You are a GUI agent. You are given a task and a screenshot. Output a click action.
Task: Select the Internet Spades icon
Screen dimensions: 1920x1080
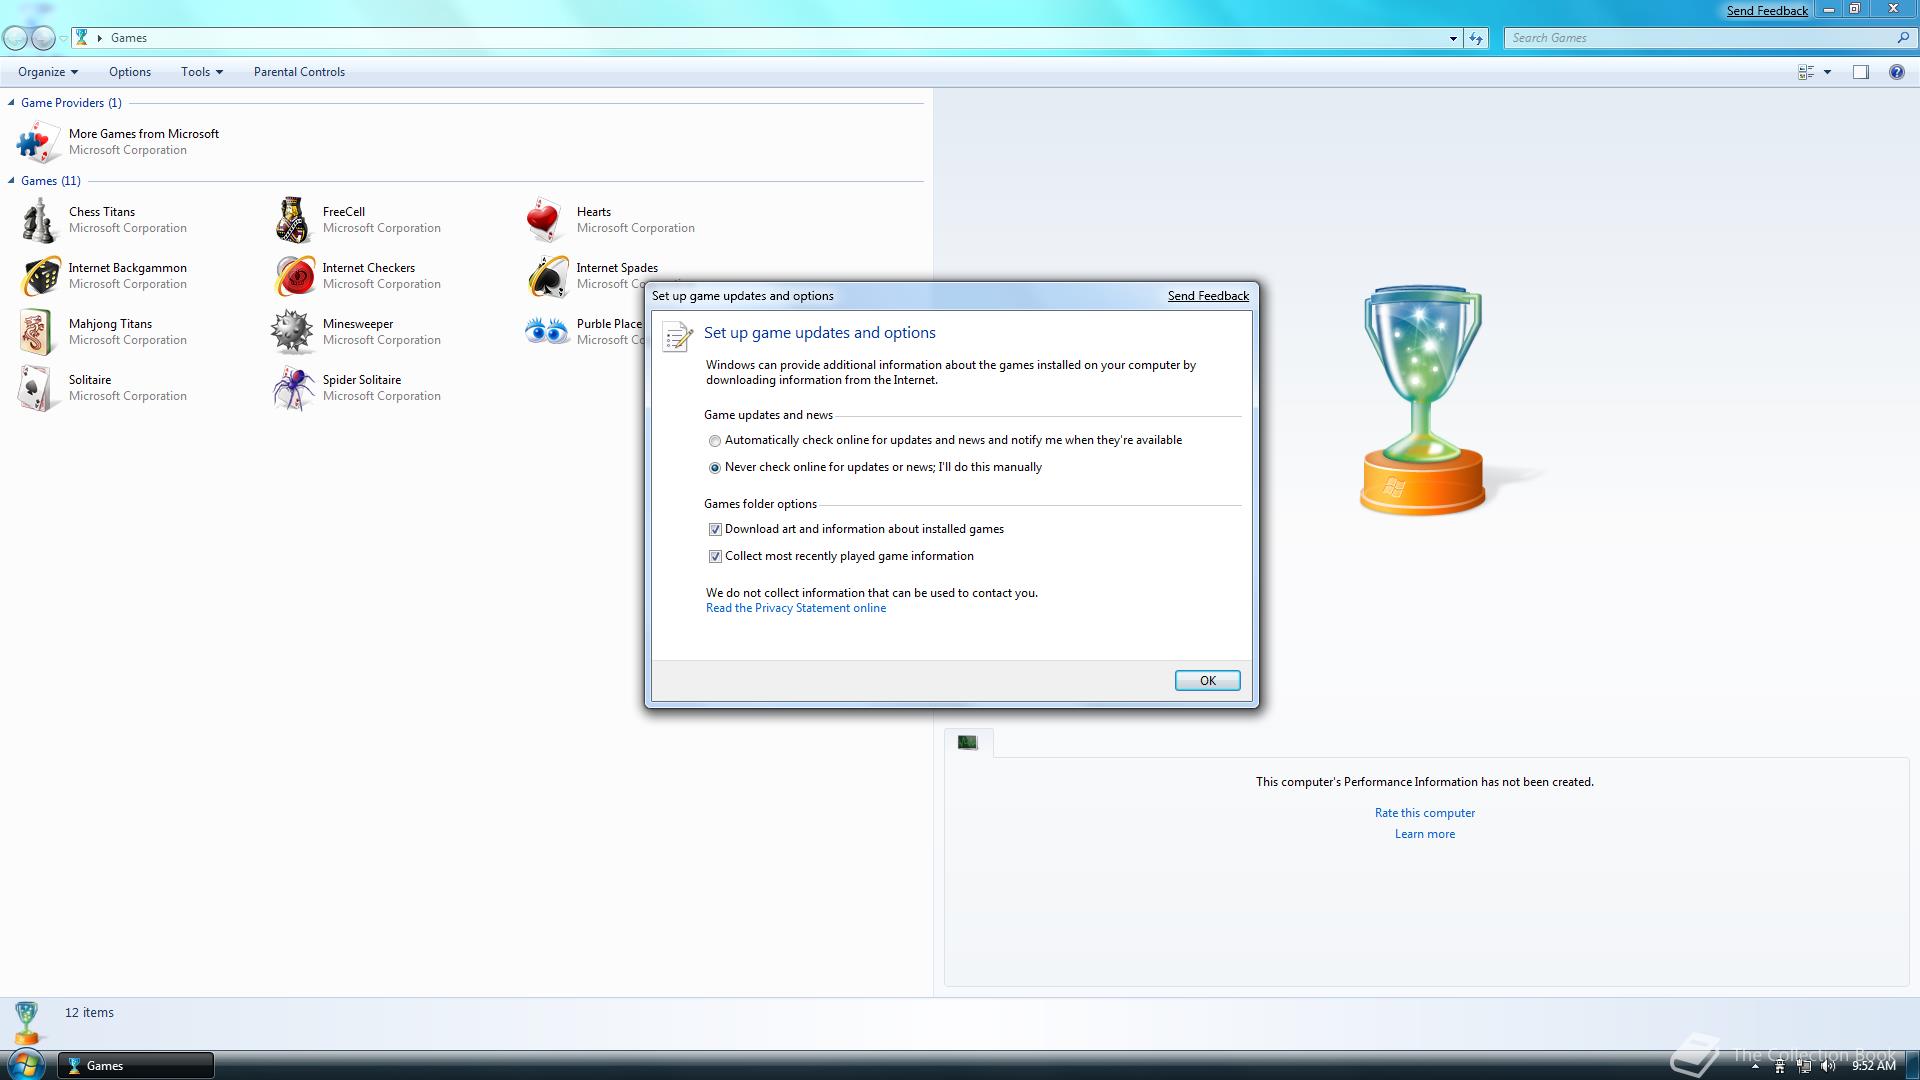click(546, 276)
